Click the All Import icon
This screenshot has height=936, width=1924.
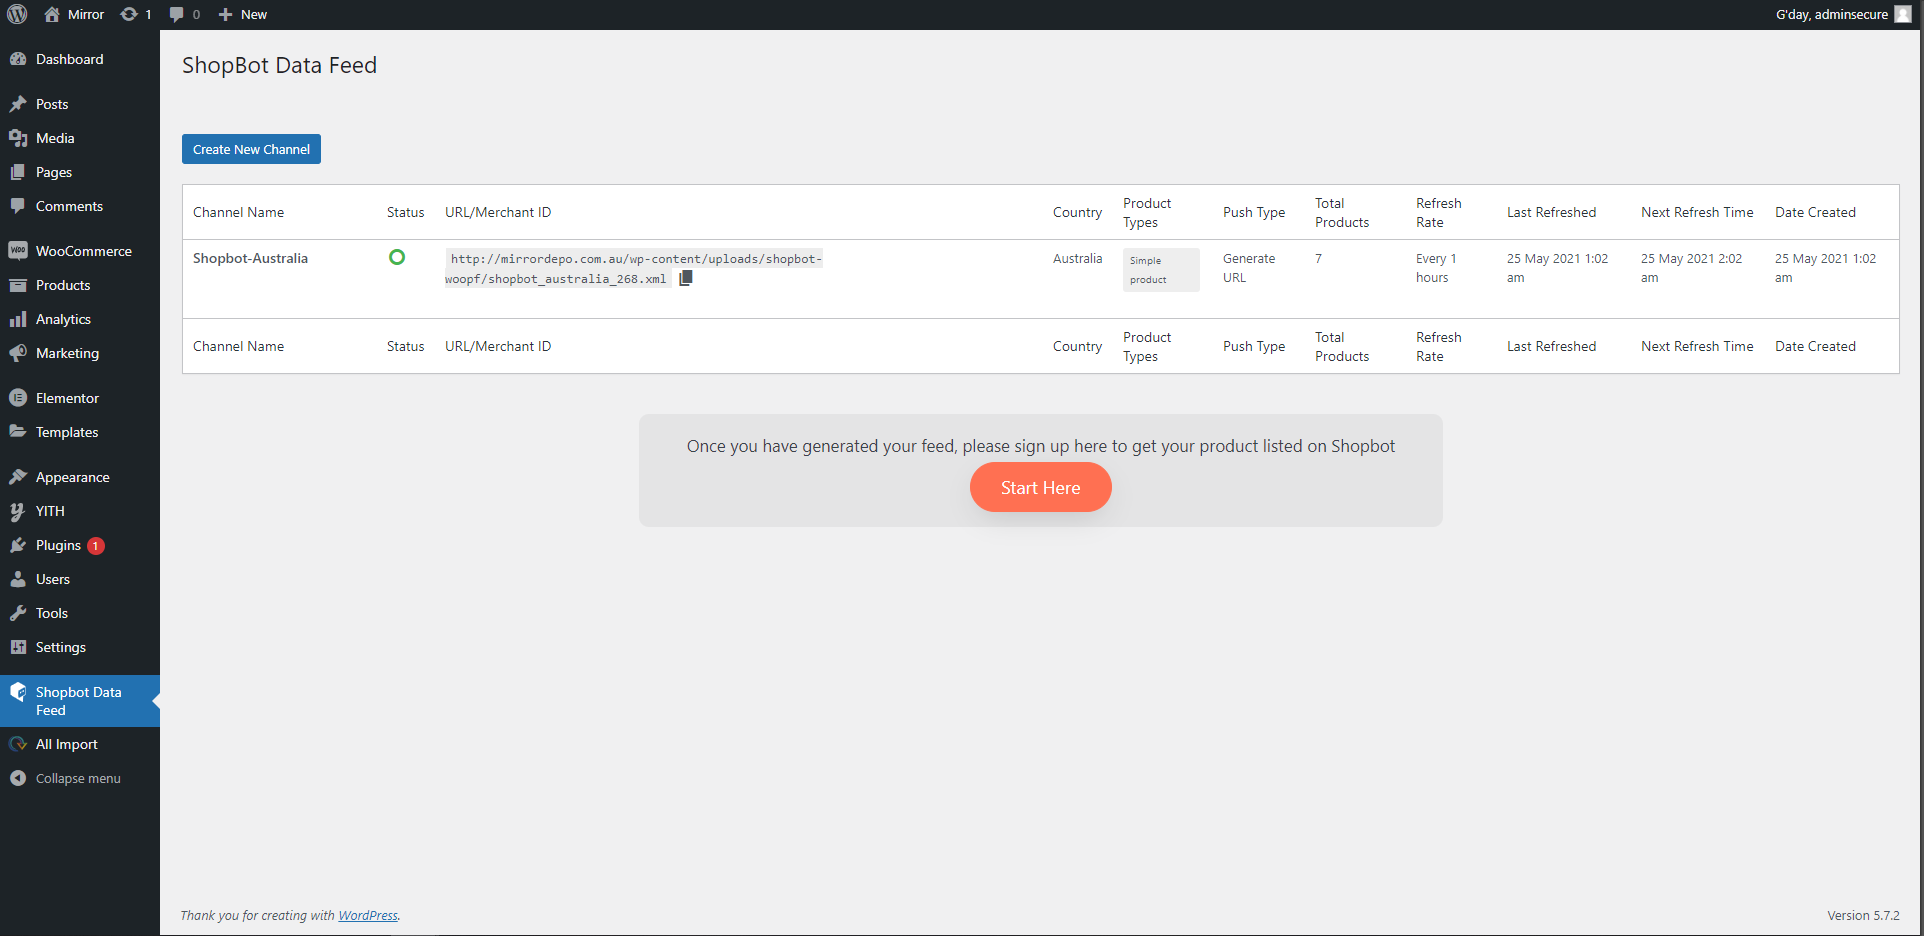18,744
